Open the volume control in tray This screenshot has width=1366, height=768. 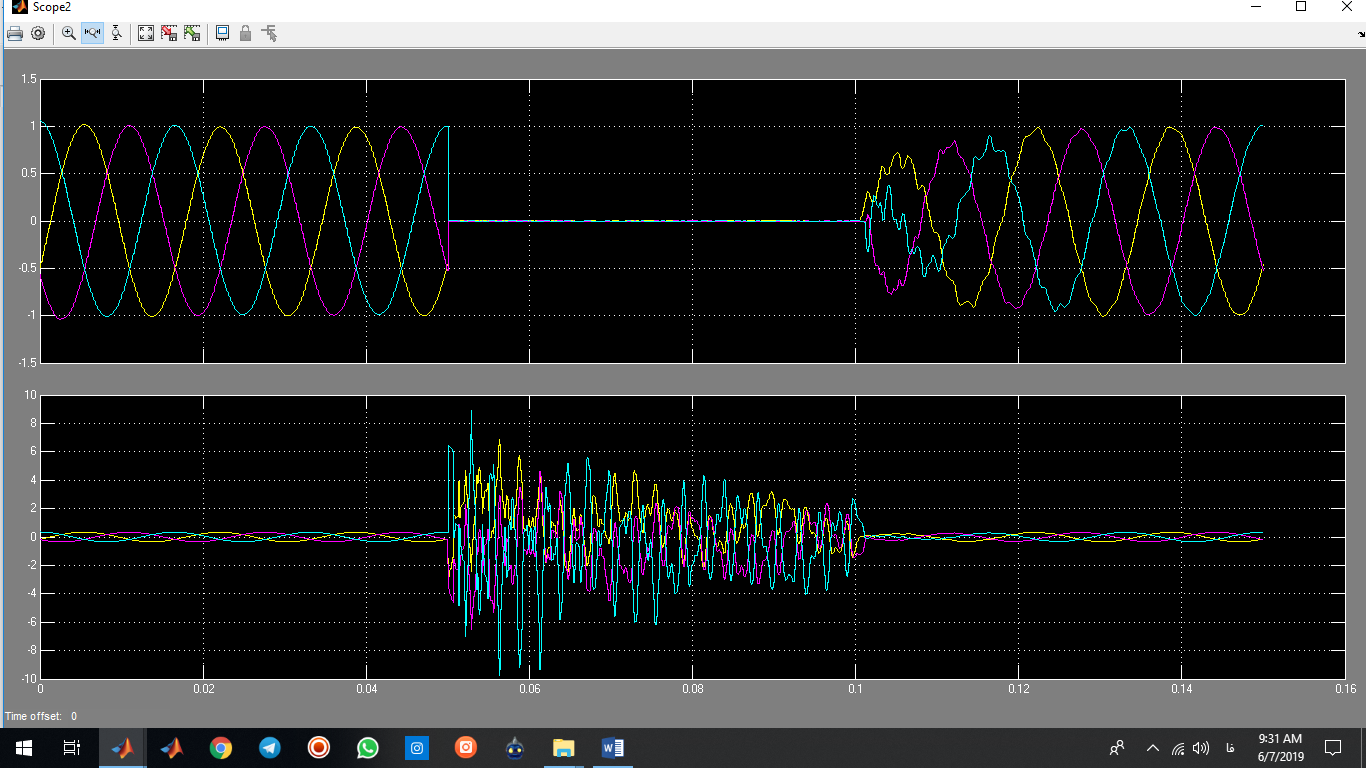[x=1201, y=748]
